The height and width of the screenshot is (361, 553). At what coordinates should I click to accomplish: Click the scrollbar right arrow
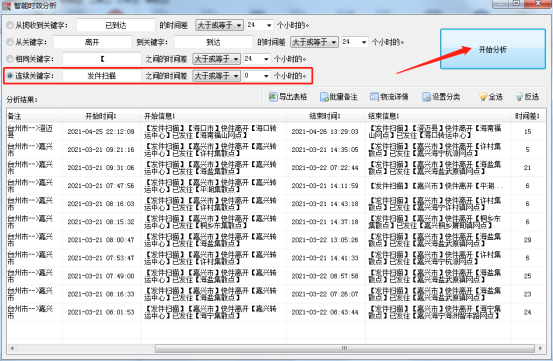pyautogui.click(x=540, y=348)
